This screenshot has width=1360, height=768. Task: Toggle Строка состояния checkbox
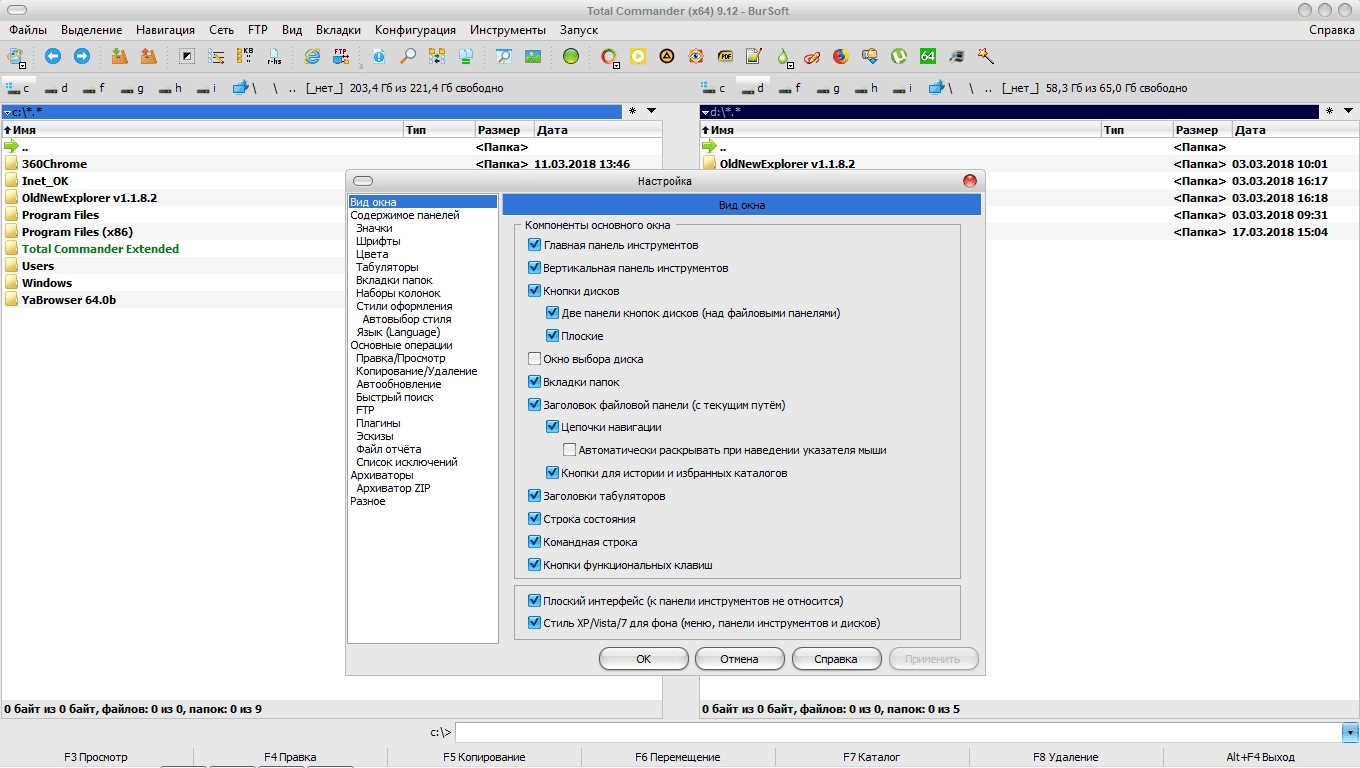pyautogui.click(x=534, y=519)
